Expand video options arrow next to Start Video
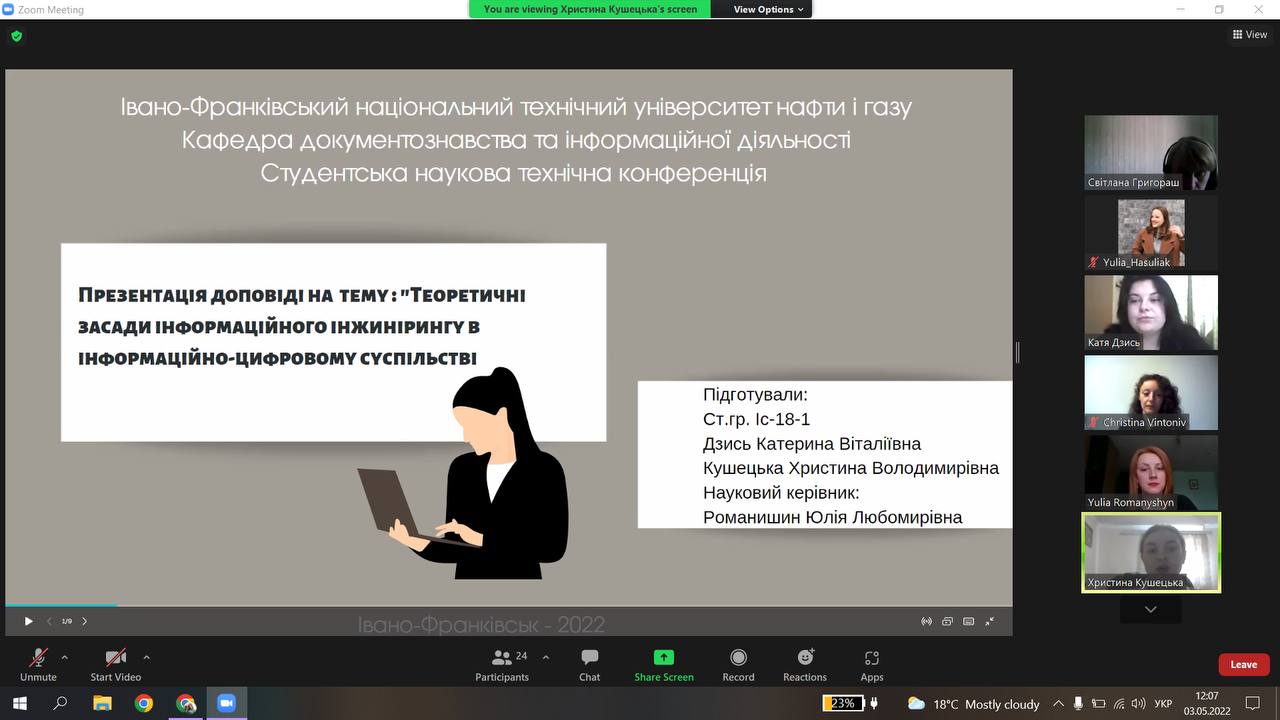This screenshot has width=1280, height=720. pos(147,657)
